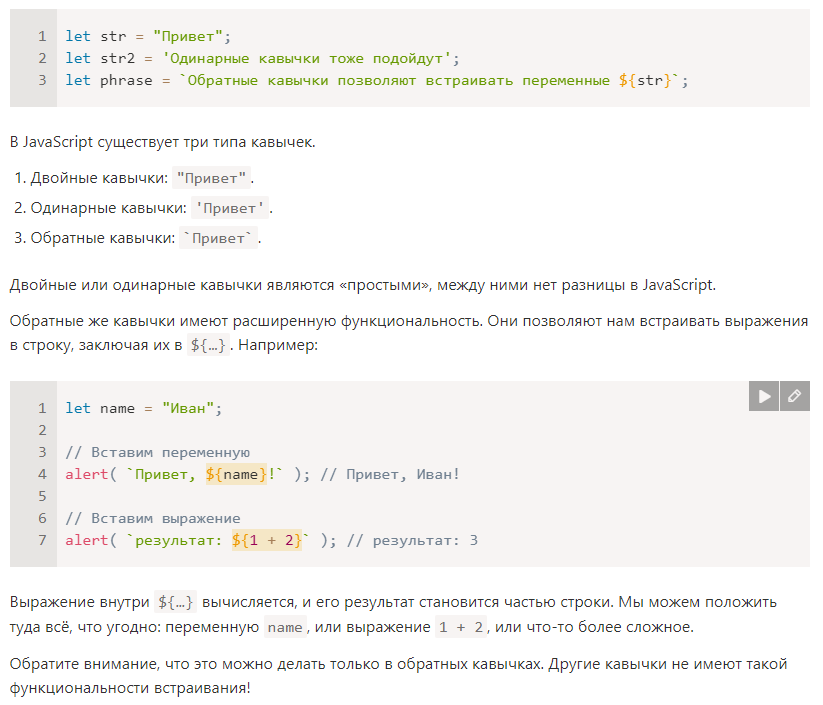Screen dimensions: 823x705
Task: Click the inline code '1 + 2' in paragraph
Action: tap(461, 627)
